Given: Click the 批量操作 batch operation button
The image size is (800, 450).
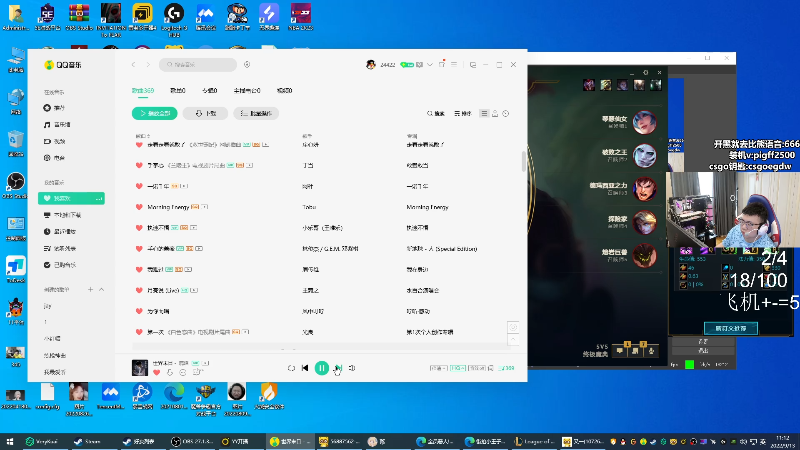Looking at the screenshot, I should click(x=256, y=113).
